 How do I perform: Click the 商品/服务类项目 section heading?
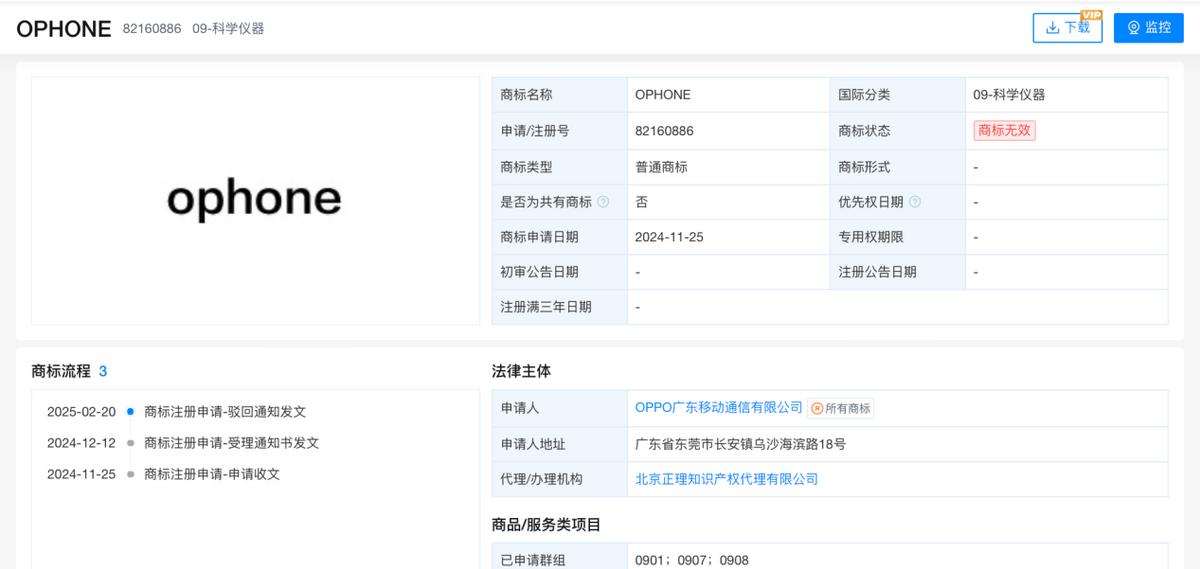(546, 525)
